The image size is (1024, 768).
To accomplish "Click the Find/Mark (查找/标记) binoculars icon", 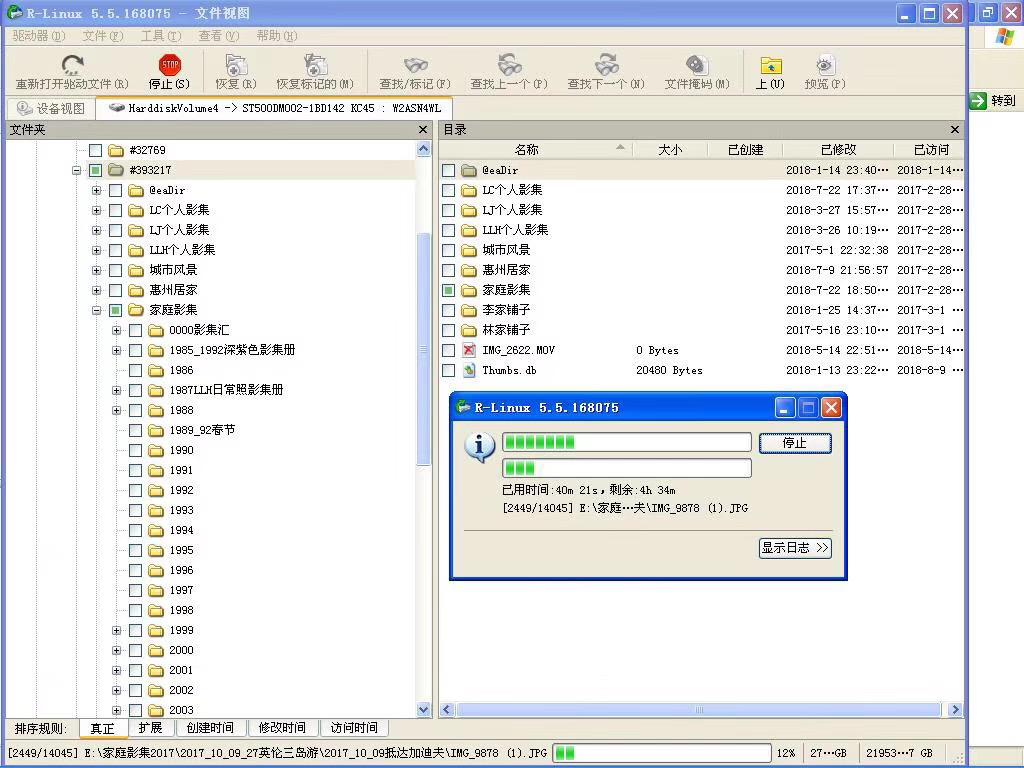I will click(415, 65).
